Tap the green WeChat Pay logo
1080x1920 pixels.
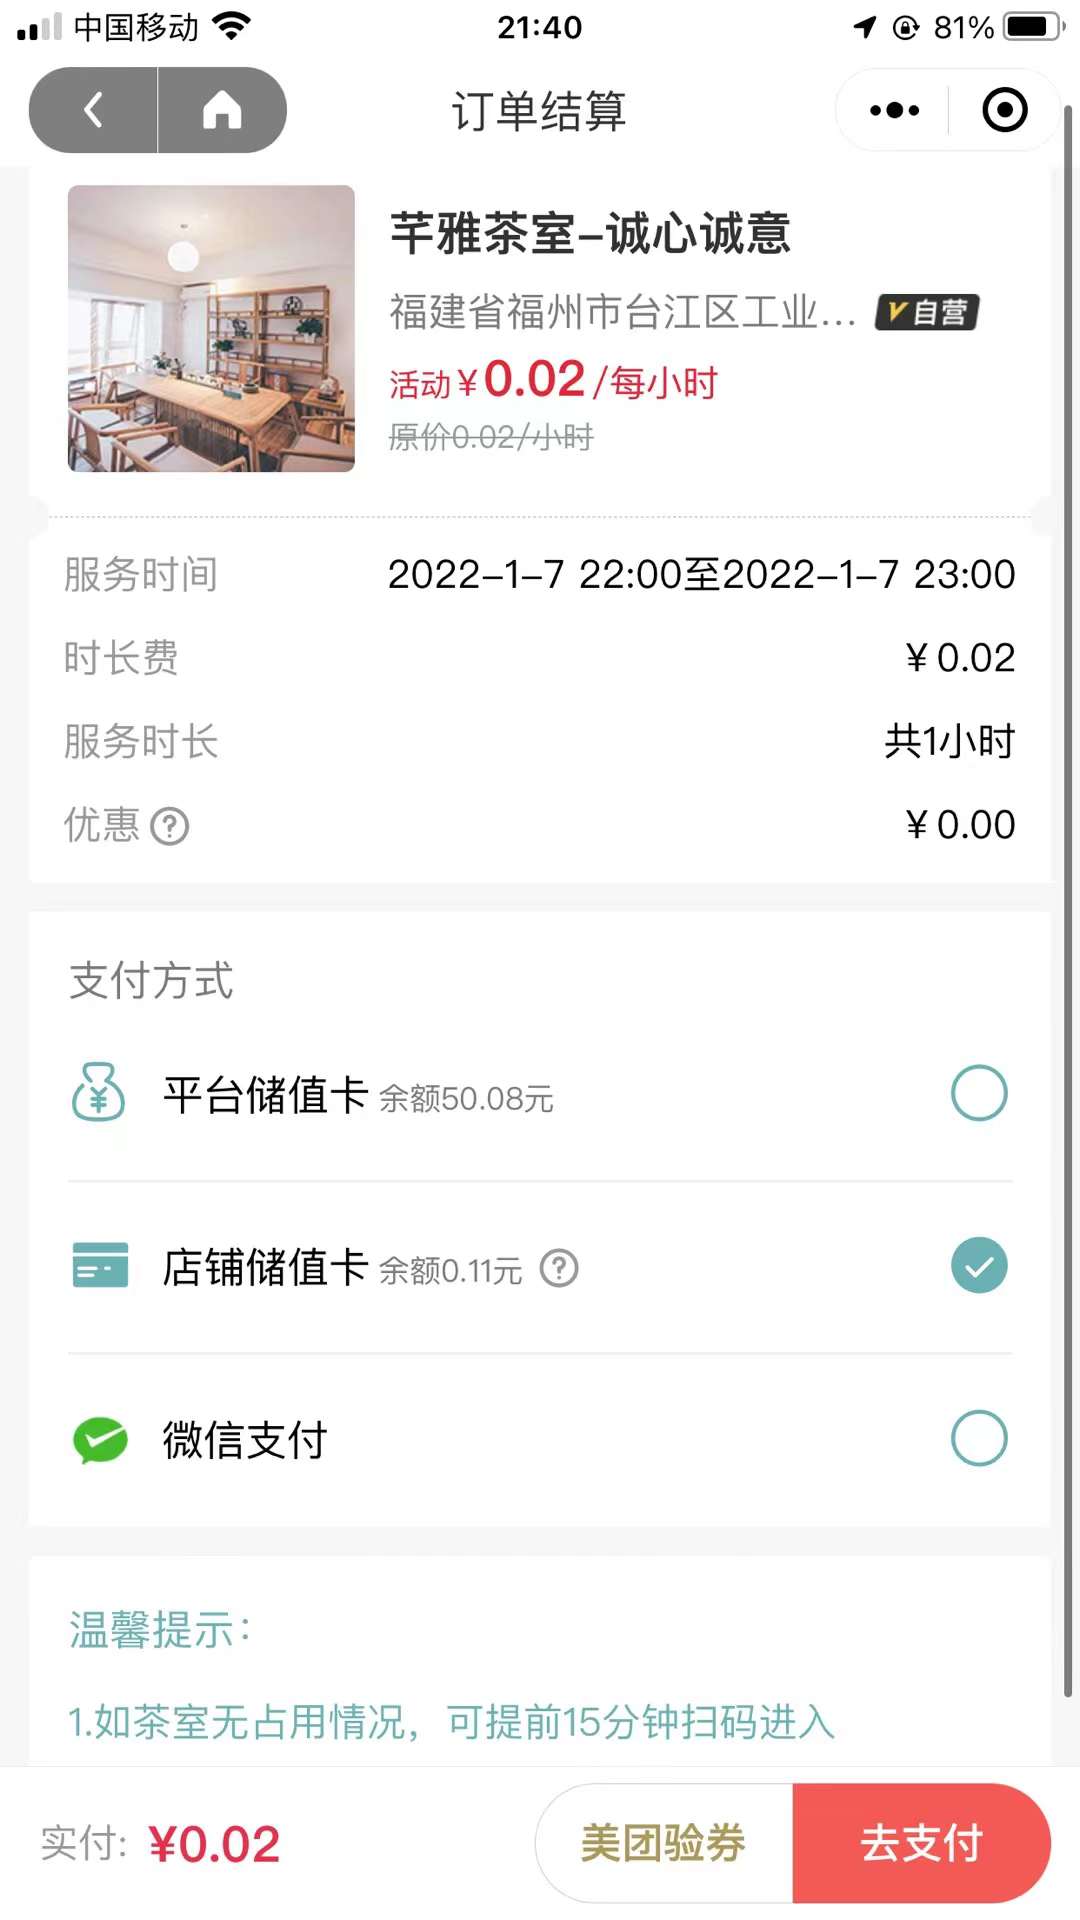coord(100,1440)
